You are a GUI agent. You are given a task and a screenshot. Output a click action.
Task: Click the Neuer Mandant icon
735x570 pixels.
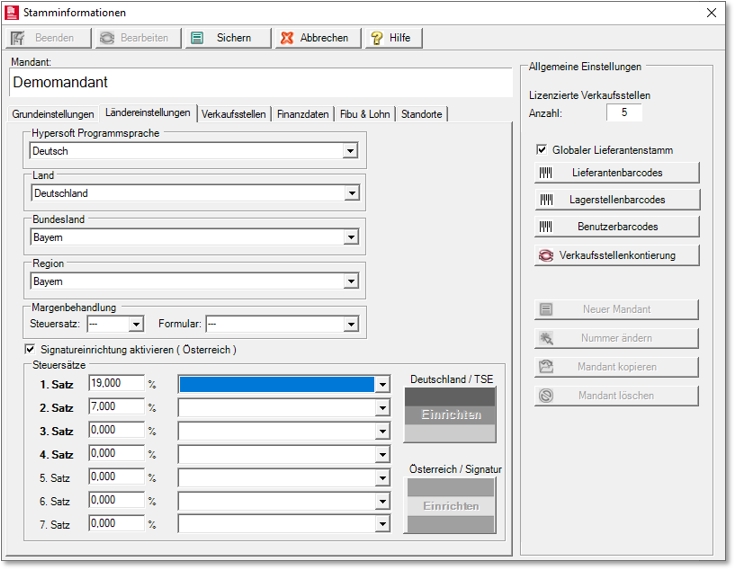(546, 309)
